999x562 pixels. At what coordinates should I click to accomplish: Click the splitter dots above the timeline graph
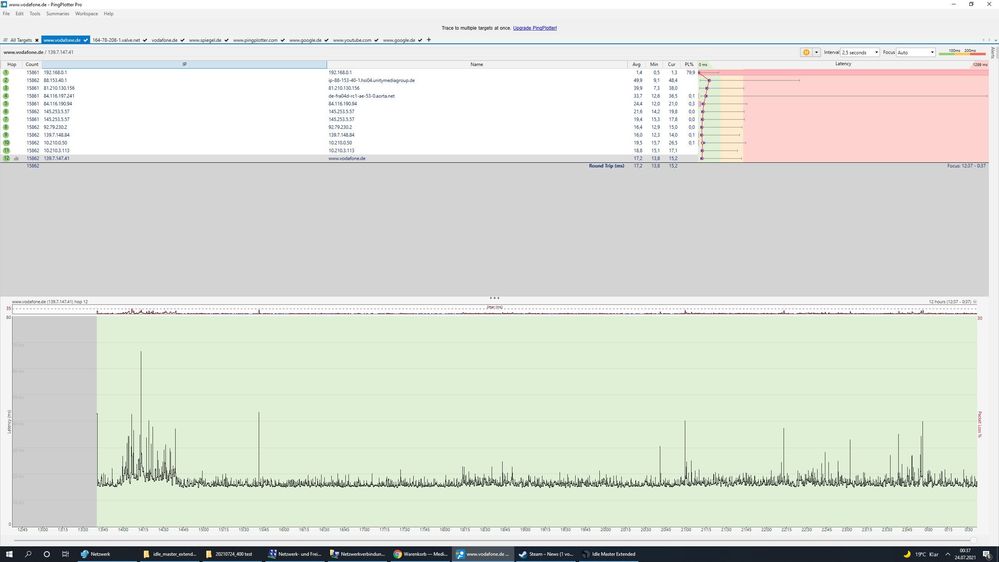click(x=494, y=298)
